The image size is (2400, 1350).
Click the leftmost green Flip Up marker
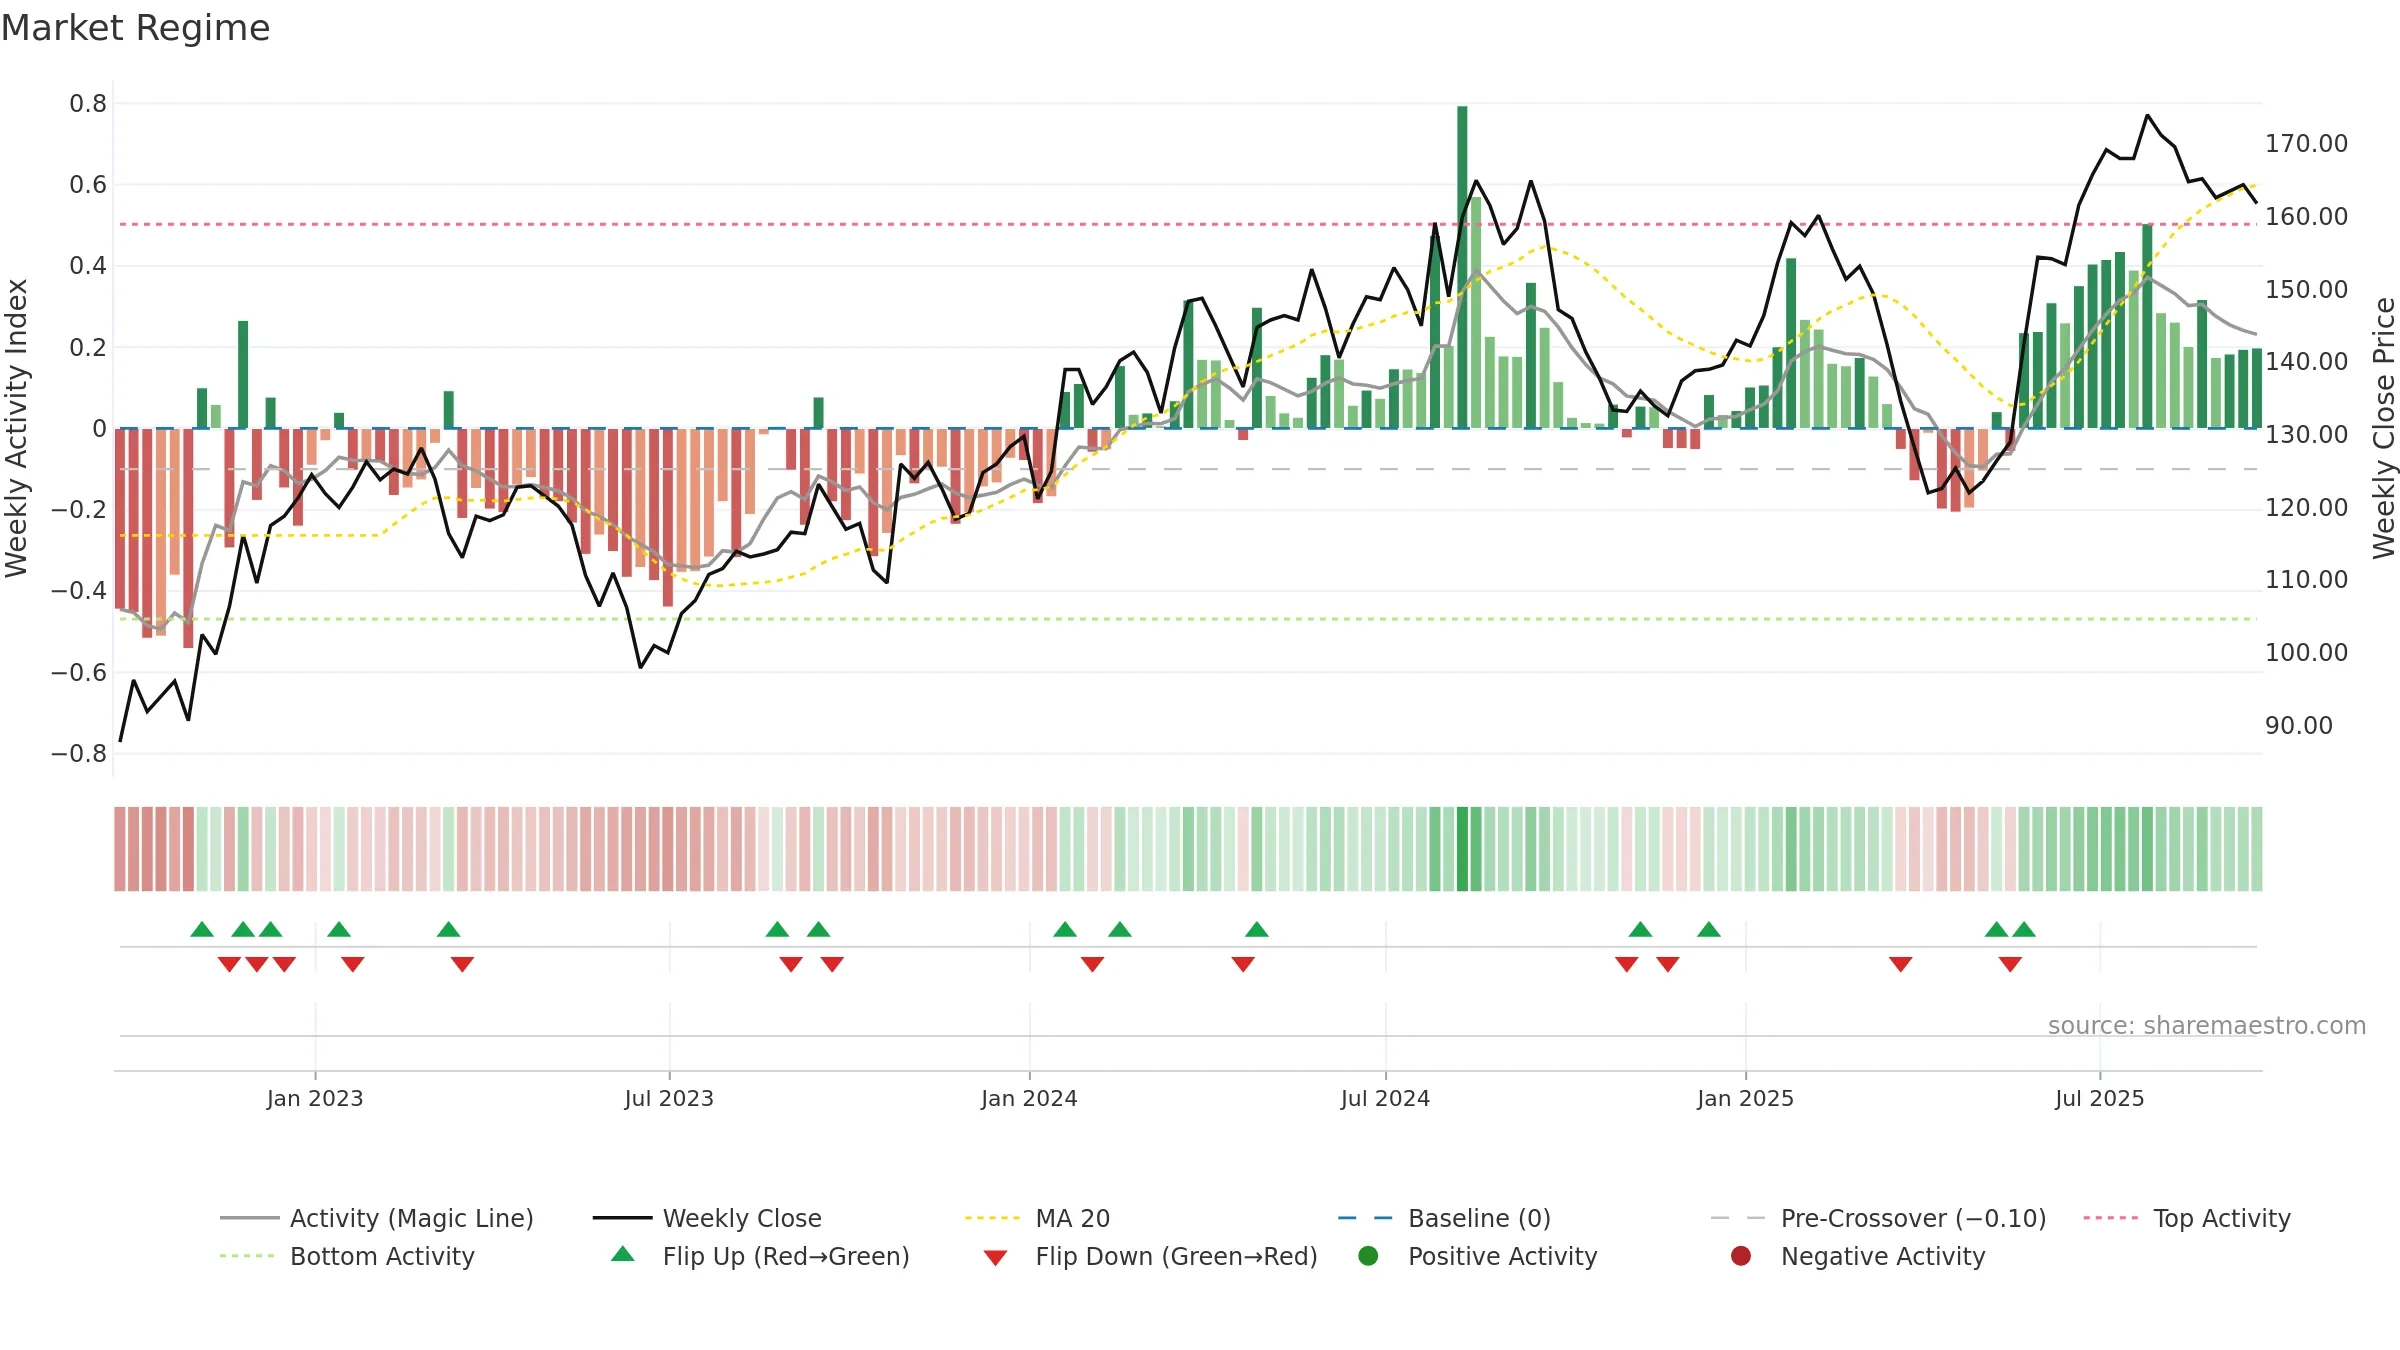(x=202, y=929)
